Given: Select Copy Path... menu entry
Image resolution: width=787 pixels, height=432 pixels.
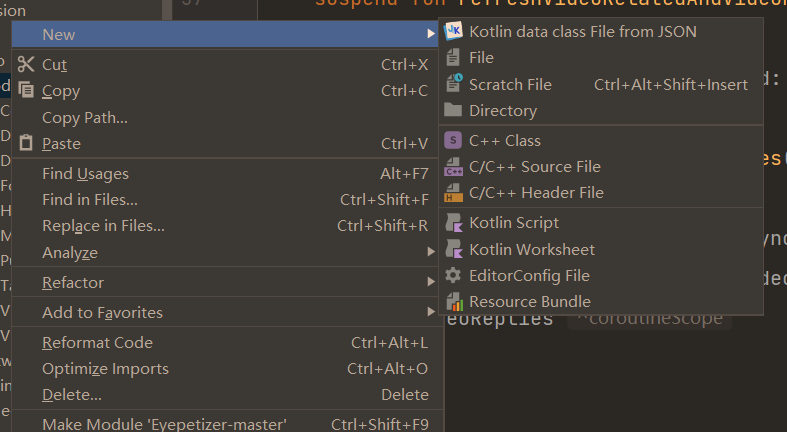Looking at the screenshot, I should point(225,117).
